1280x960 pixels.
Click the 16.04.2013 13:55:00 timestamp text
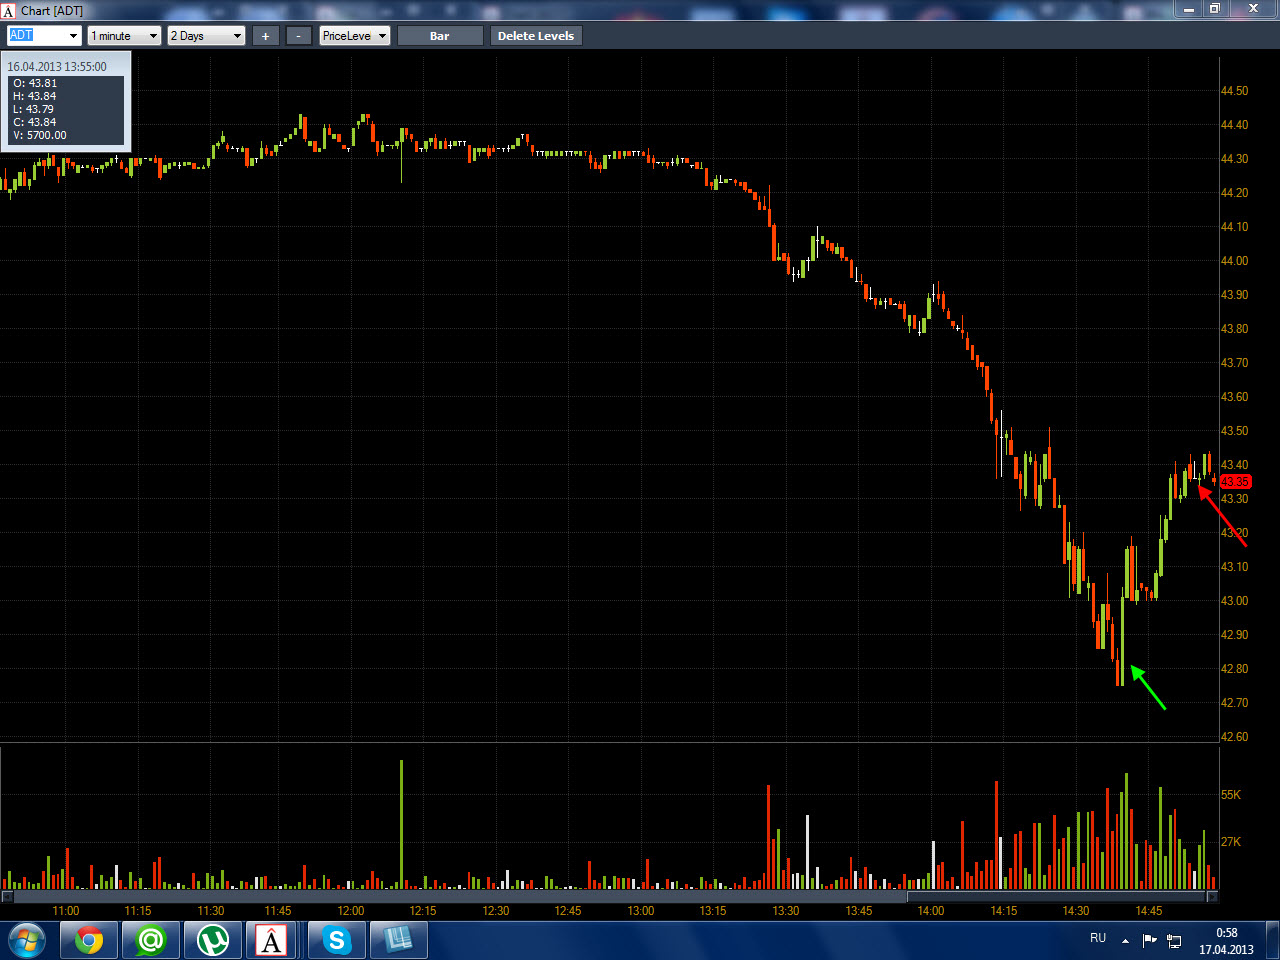57,67
